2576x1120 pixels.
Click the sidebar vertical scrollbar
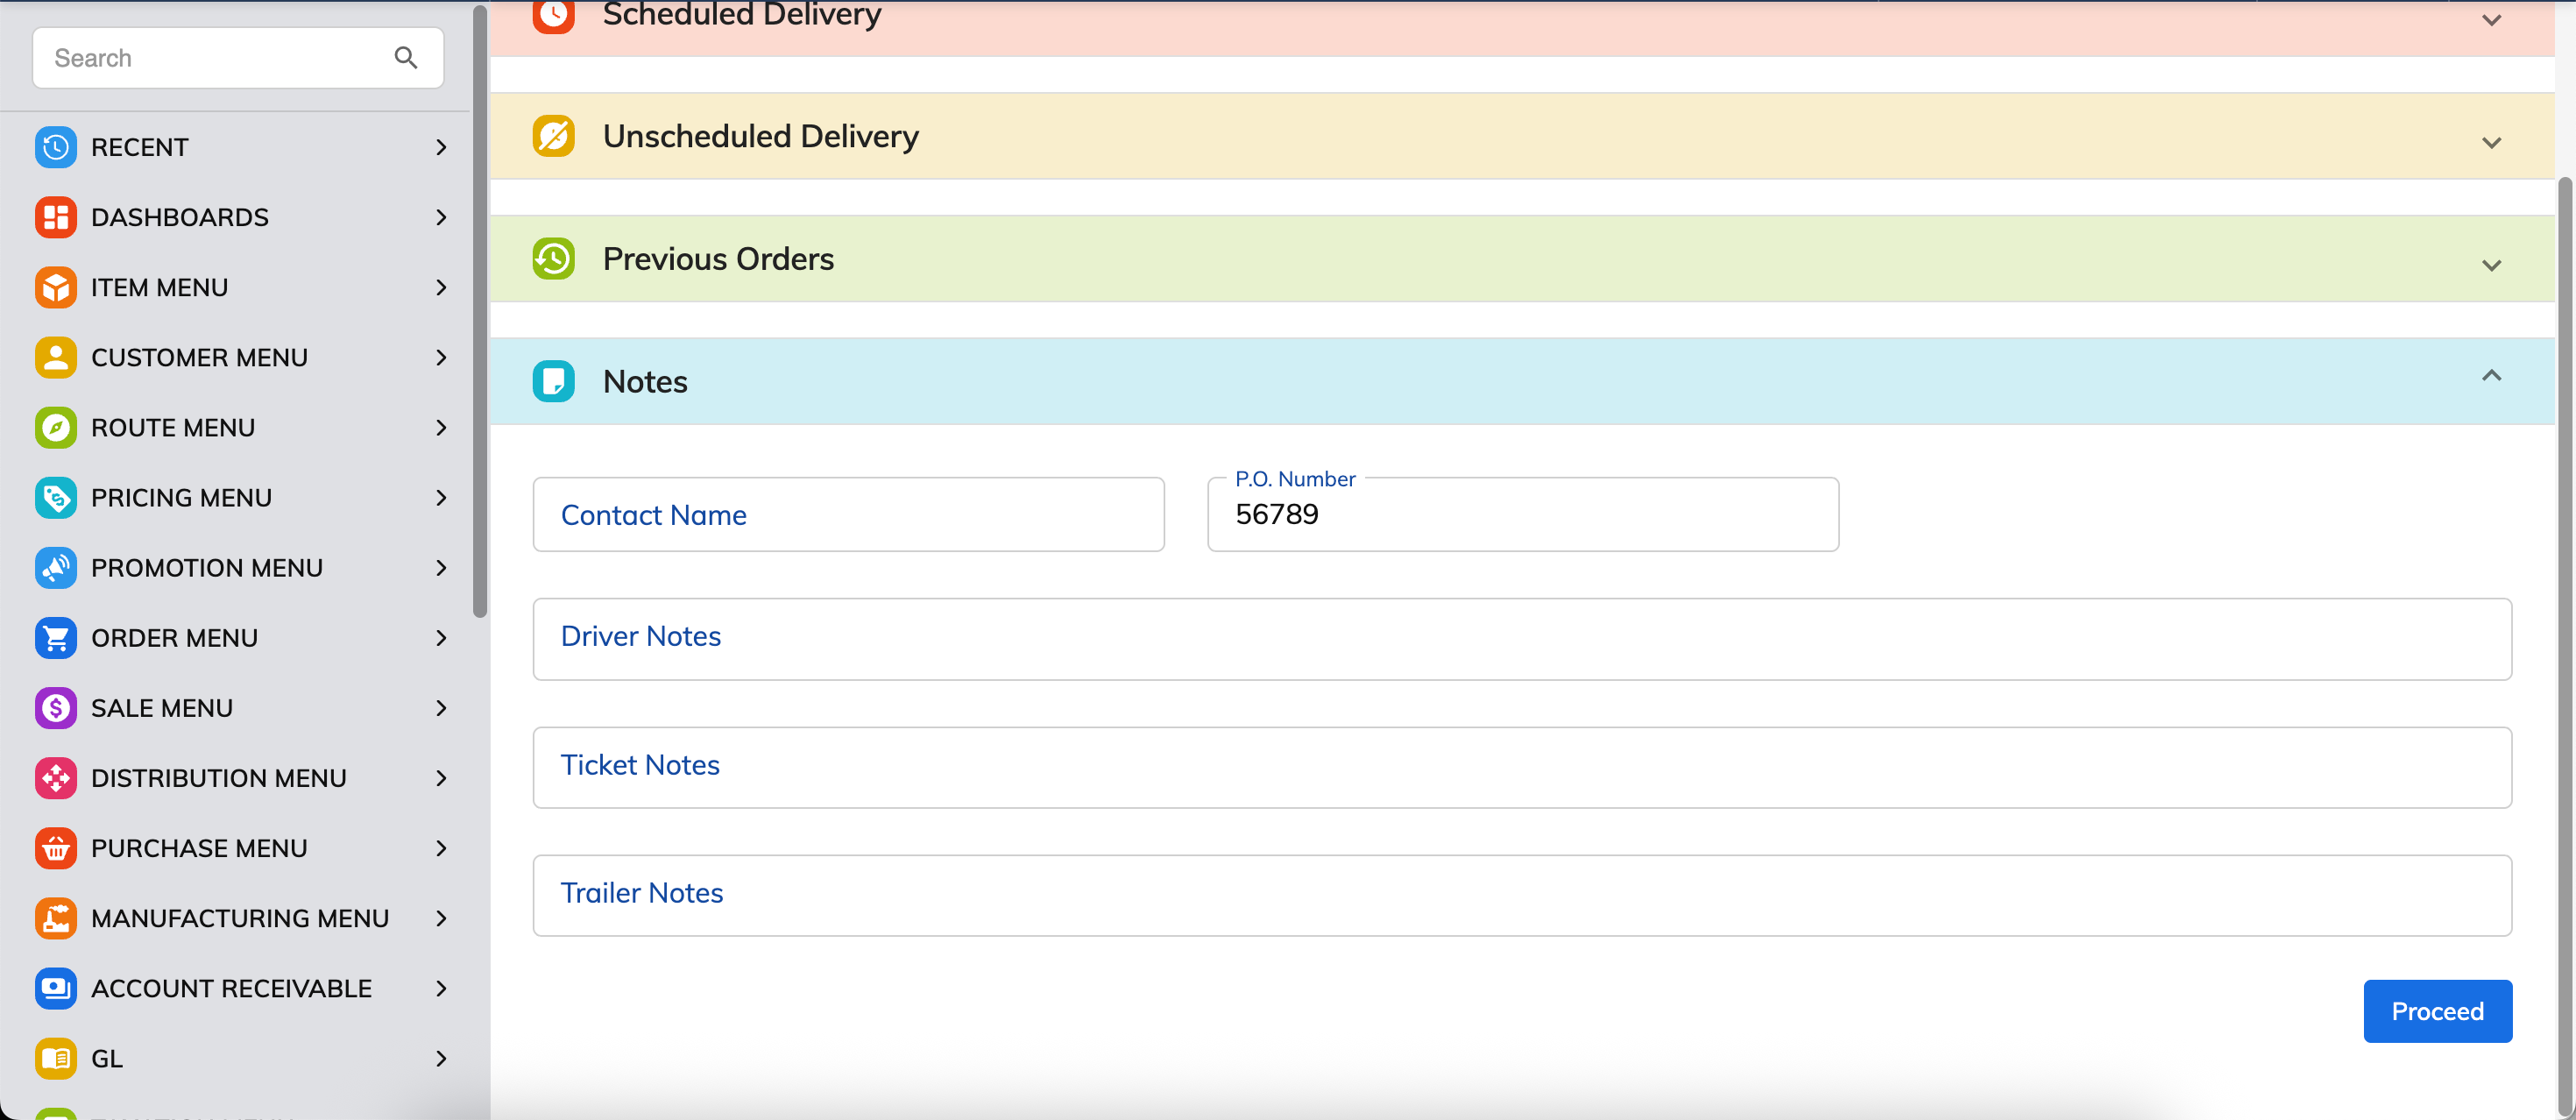[480, 312]
